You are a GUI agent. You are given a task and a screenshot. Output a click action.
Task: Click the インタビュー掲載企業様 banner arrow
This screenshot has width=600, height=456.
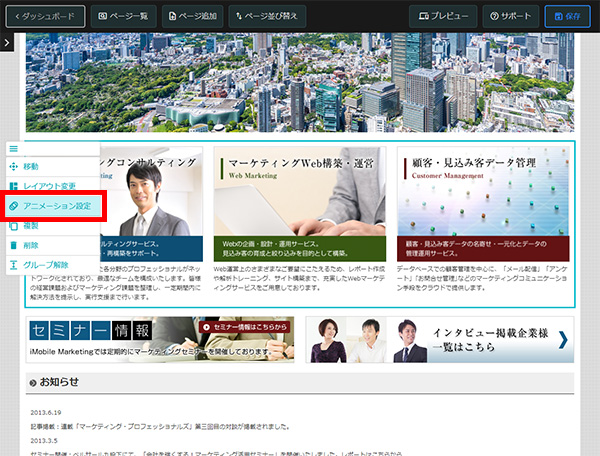[x=563, y=340]
